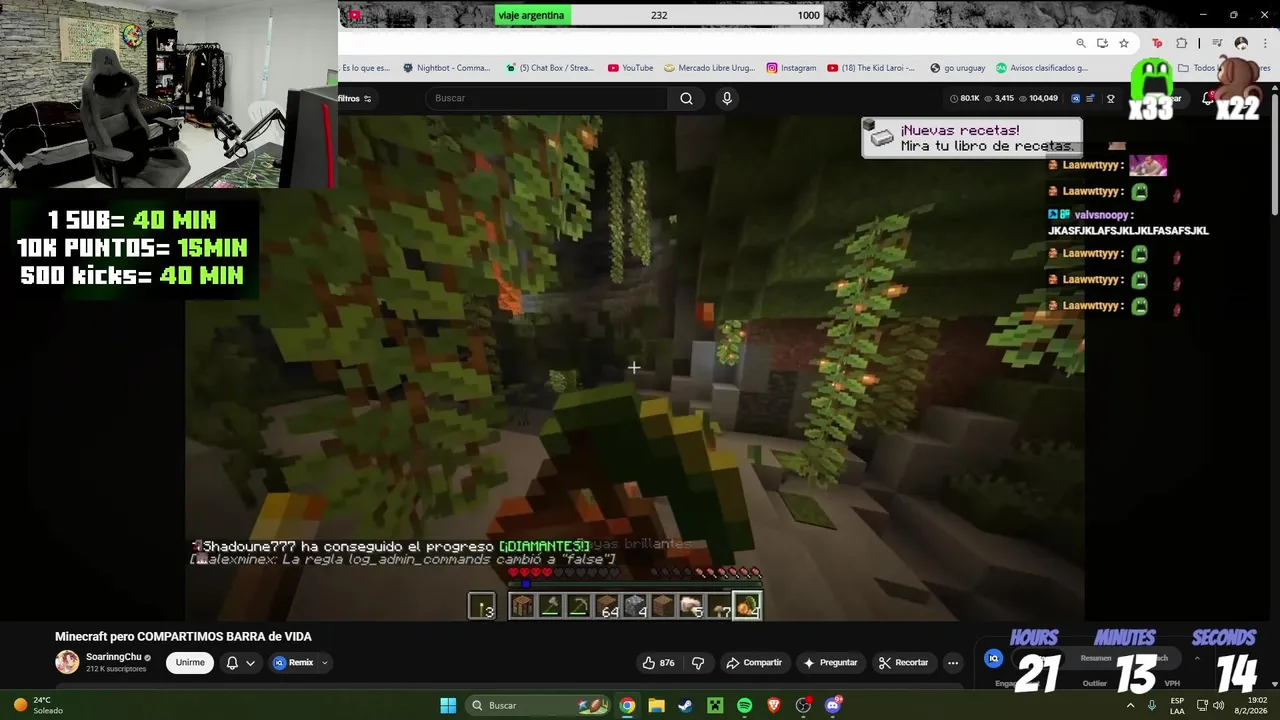Click the Chrome profile avatar
Viewport: 1280px width, 720px height.
1241,43
